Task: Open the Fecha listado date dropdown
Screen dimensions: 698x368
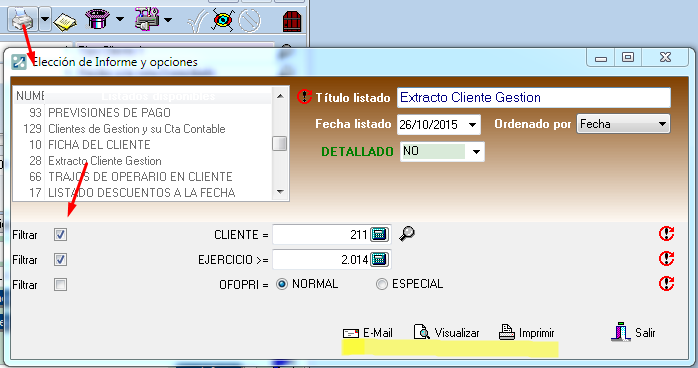Action: pos(472,125)
